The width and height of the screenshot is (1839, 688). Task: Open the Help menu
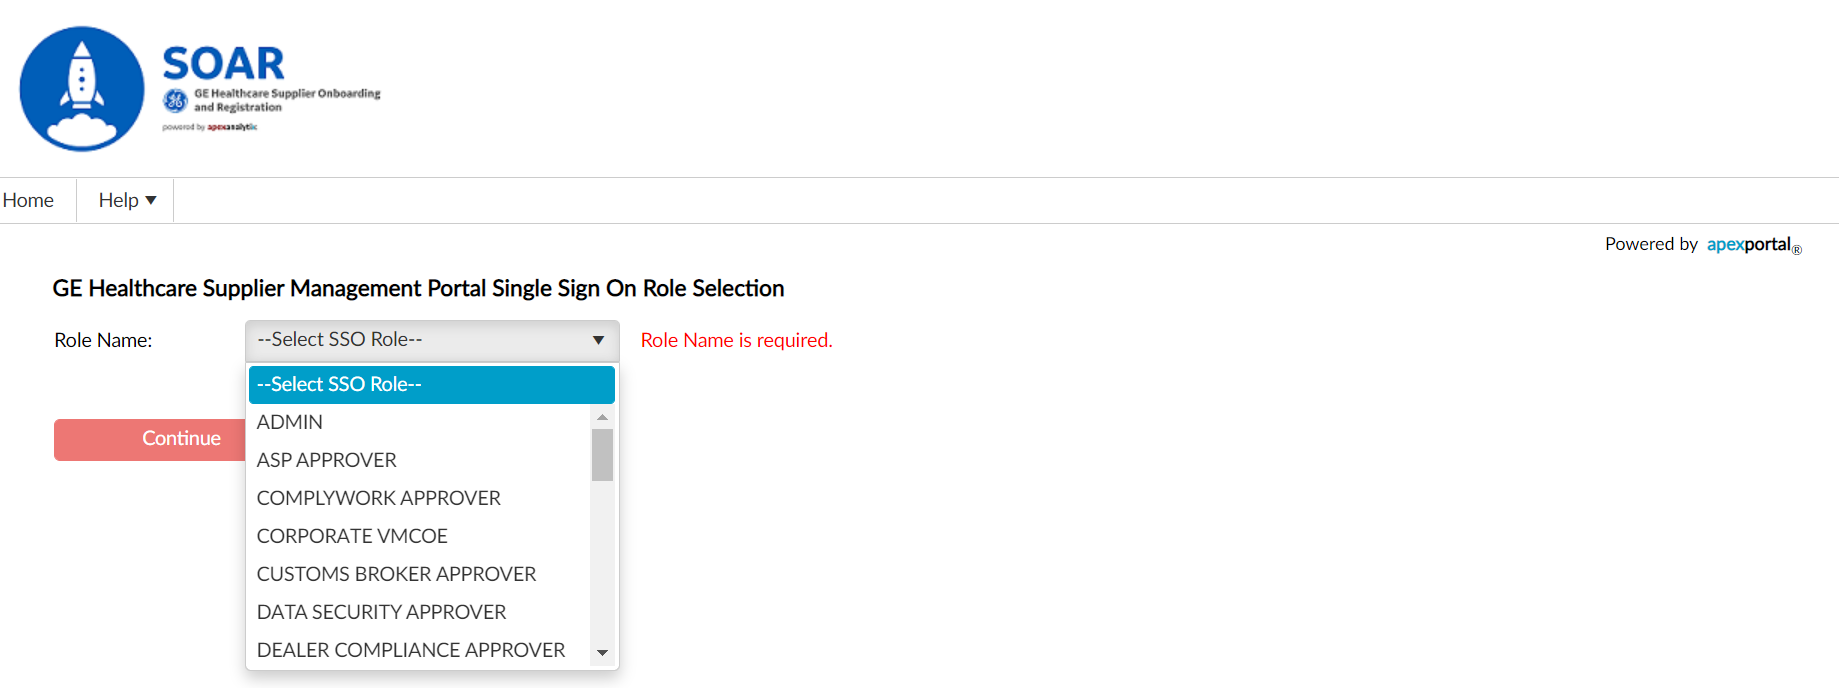(123, 200)
